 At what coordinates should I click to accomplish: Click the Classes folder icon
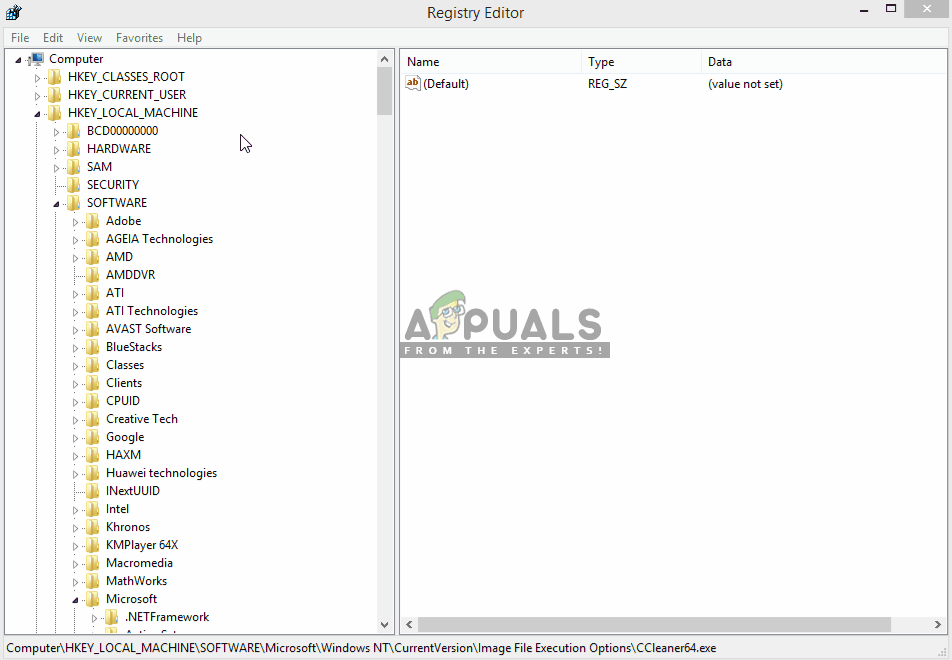[x=92, y=365]
